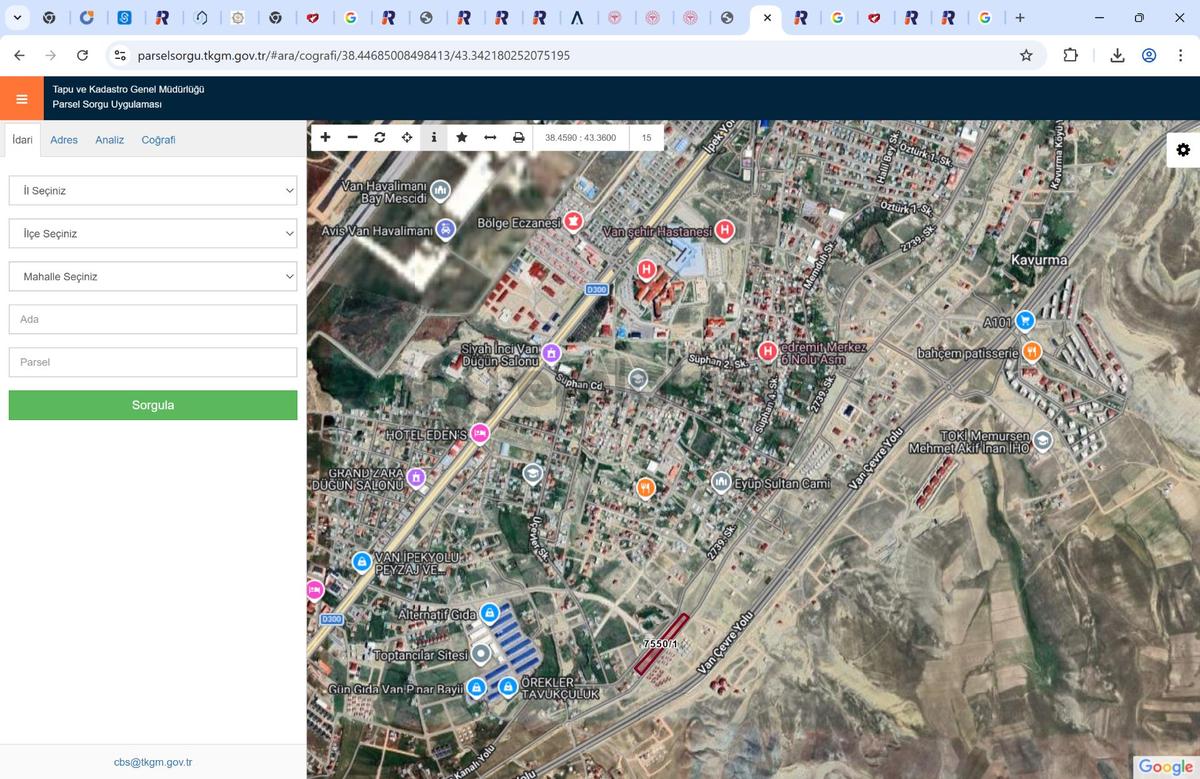Zoom in with the map plus icon

pos(325,137)
